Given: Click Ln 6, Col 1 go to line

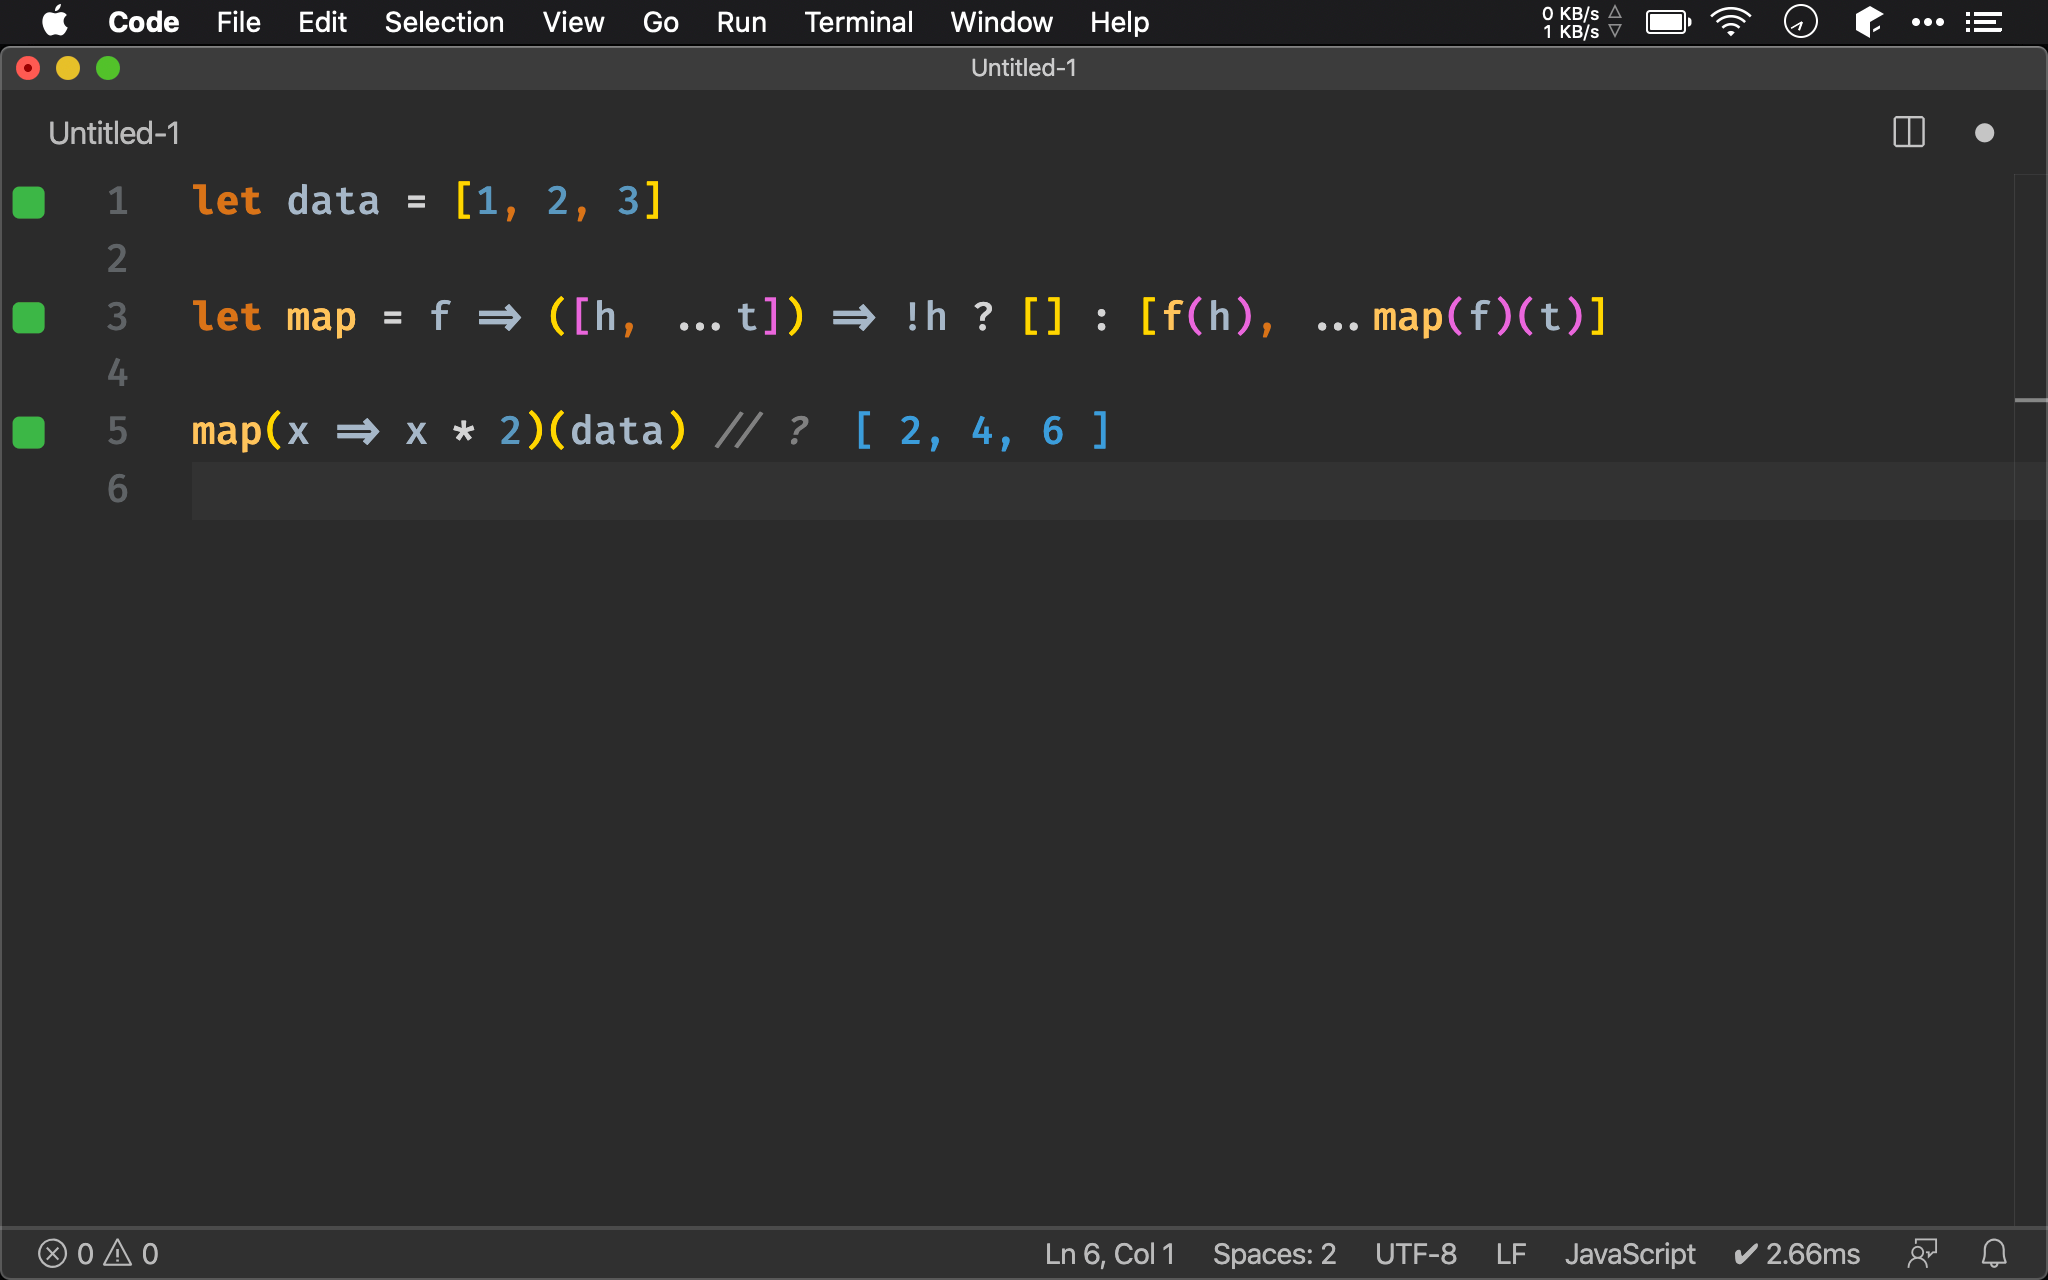Looking at the screenshot, I should point(1109,1253).
